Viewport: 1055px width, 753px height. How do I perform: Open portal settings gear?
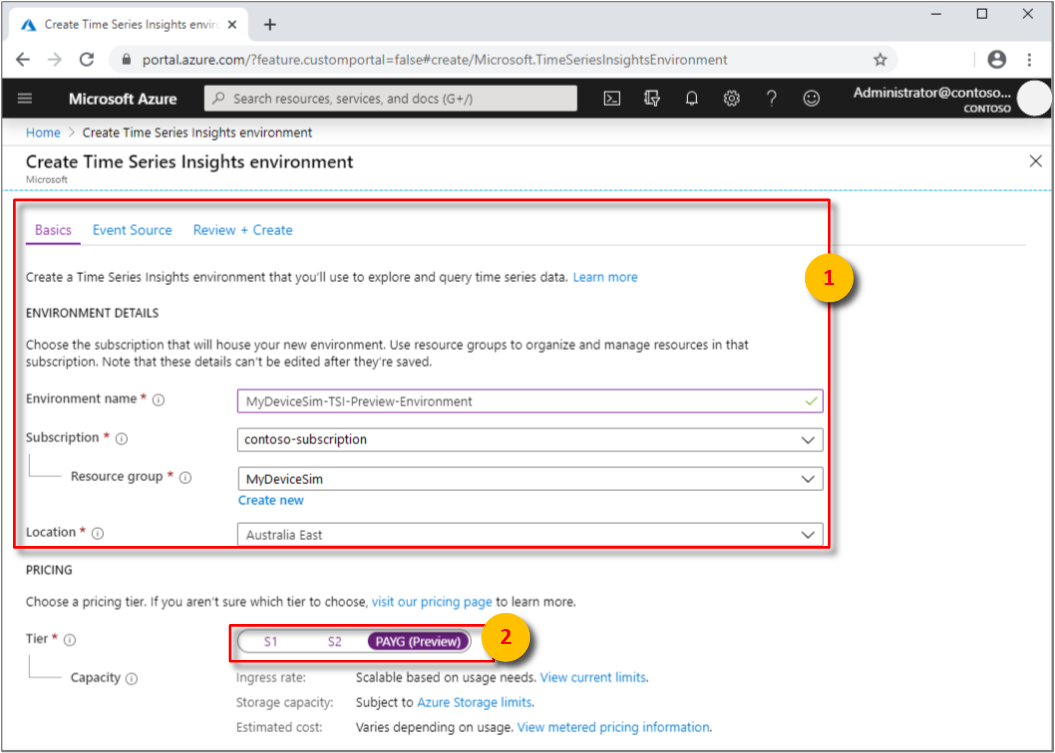coord(731,98)
